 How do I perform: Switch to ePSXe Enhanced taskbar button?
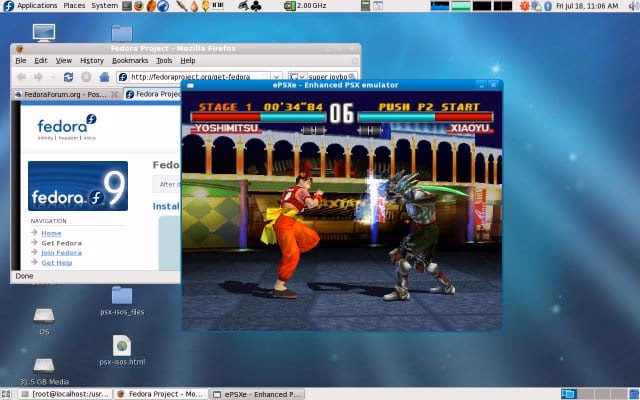click(257, 394)
